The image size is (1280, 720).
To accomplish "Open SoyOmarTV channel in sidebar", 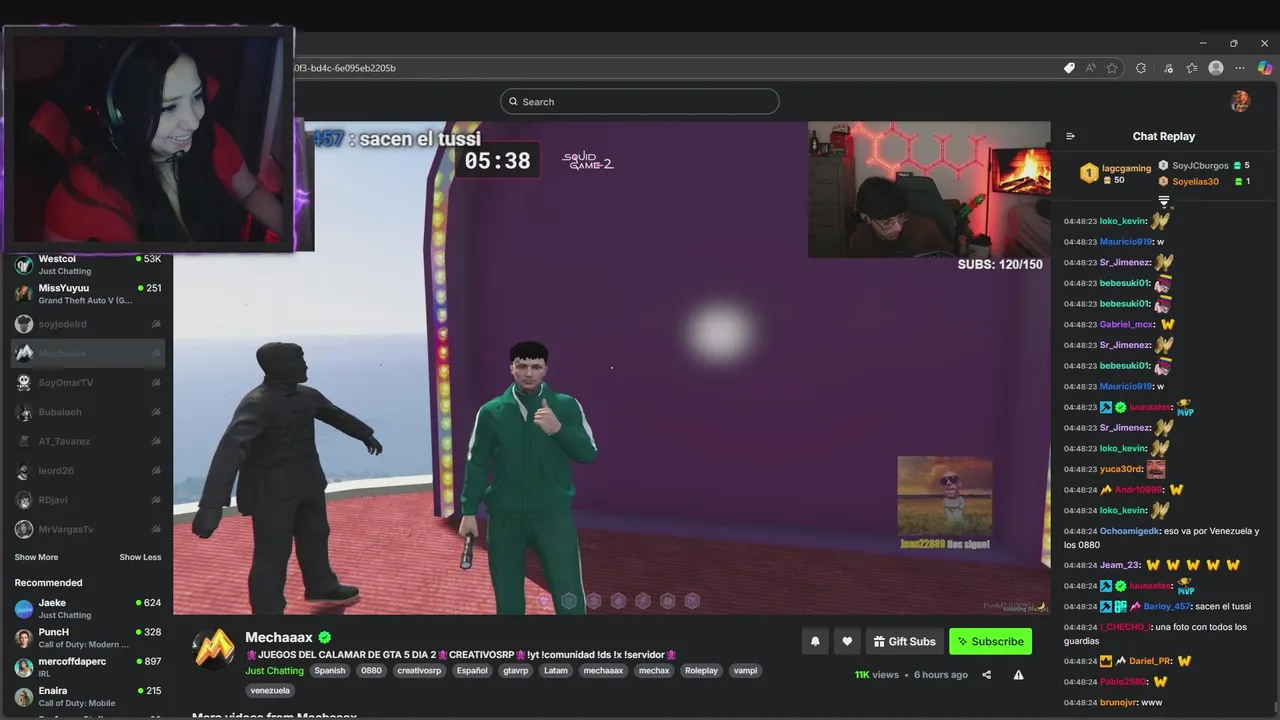I will (x=88, y=382).
